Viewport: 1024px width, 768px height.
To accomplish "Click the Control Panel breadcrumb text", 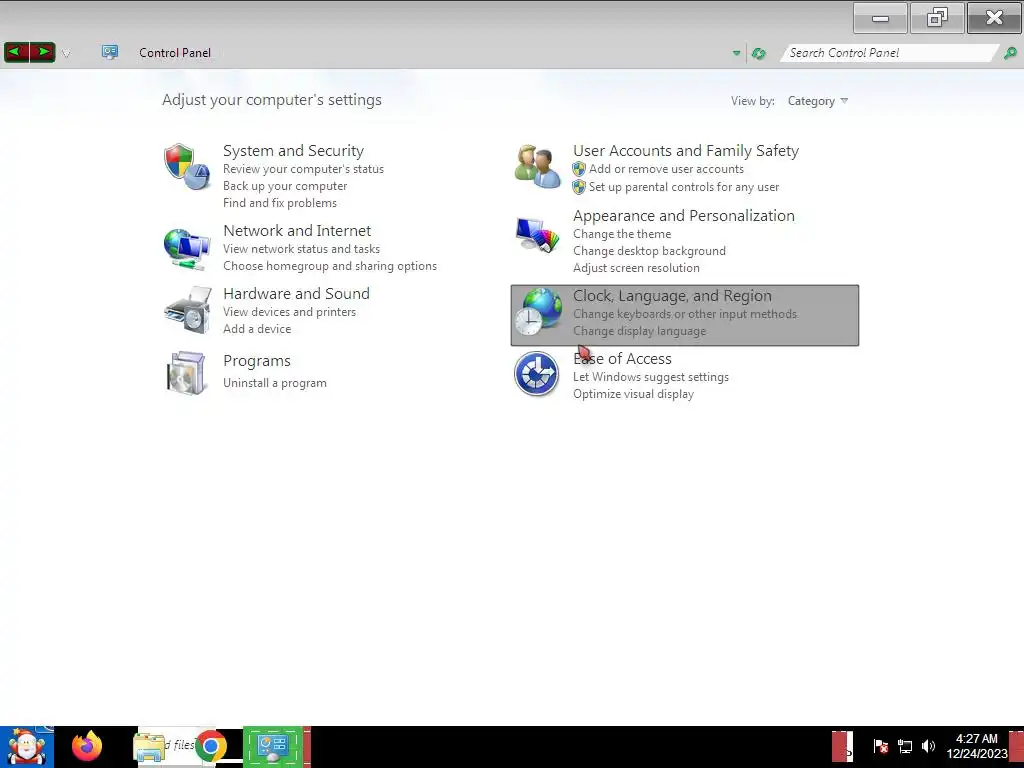I will pos(174,53).
